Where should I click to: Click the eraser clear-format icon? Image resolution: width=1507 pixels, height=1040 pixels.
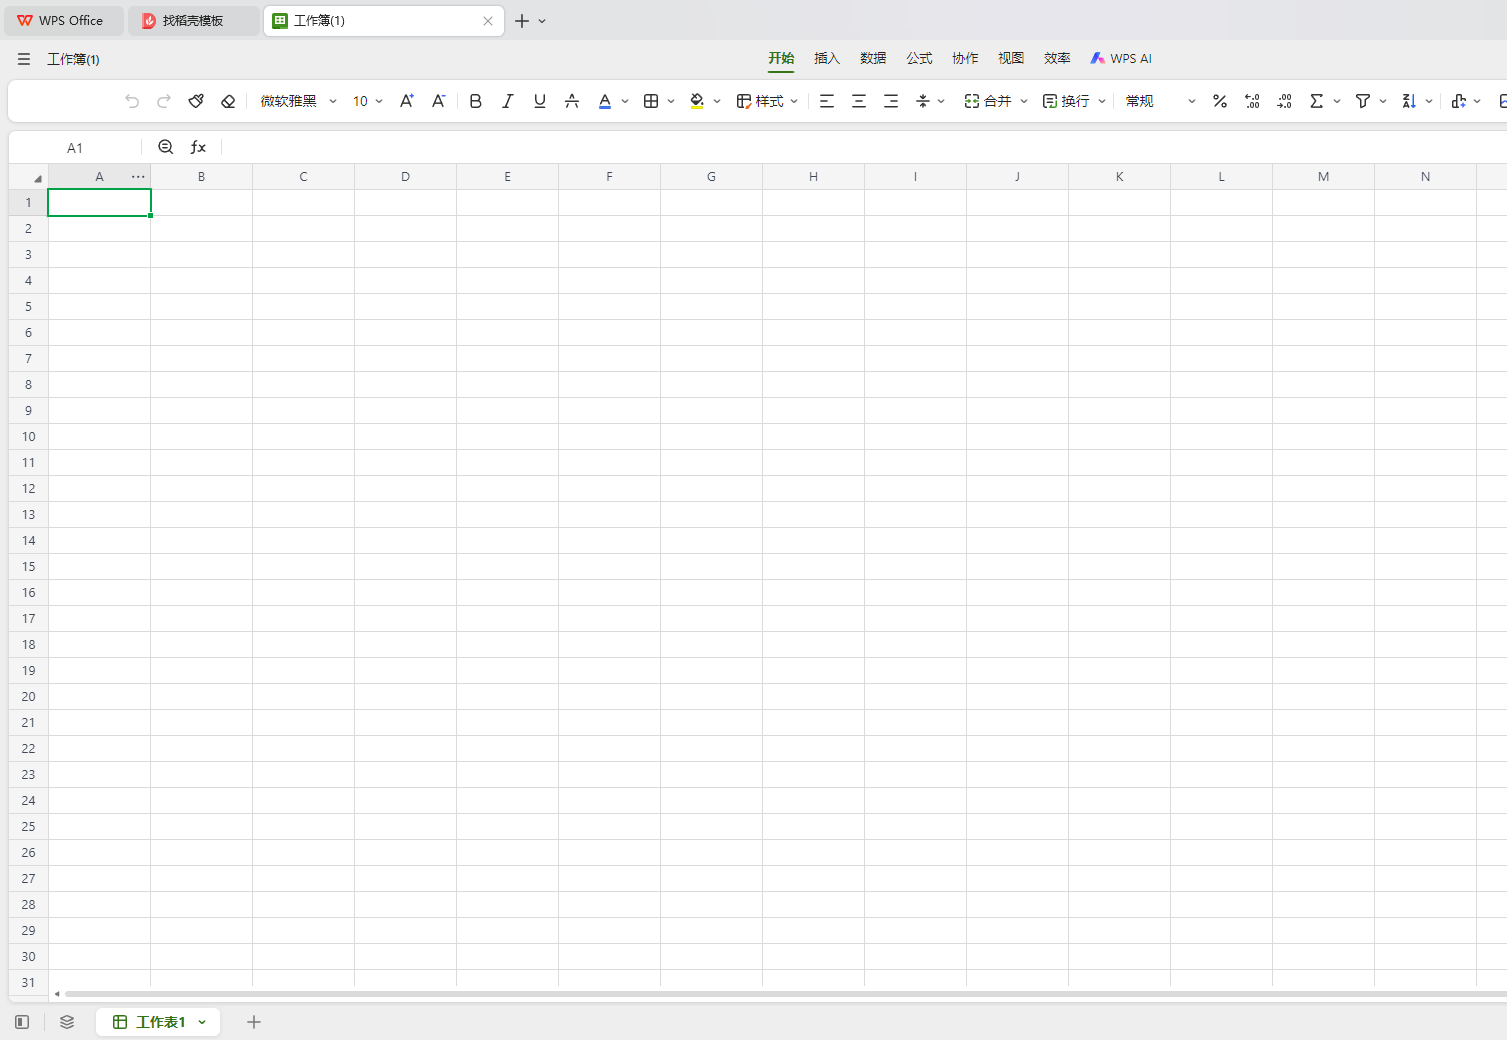[x=228, y=101]
